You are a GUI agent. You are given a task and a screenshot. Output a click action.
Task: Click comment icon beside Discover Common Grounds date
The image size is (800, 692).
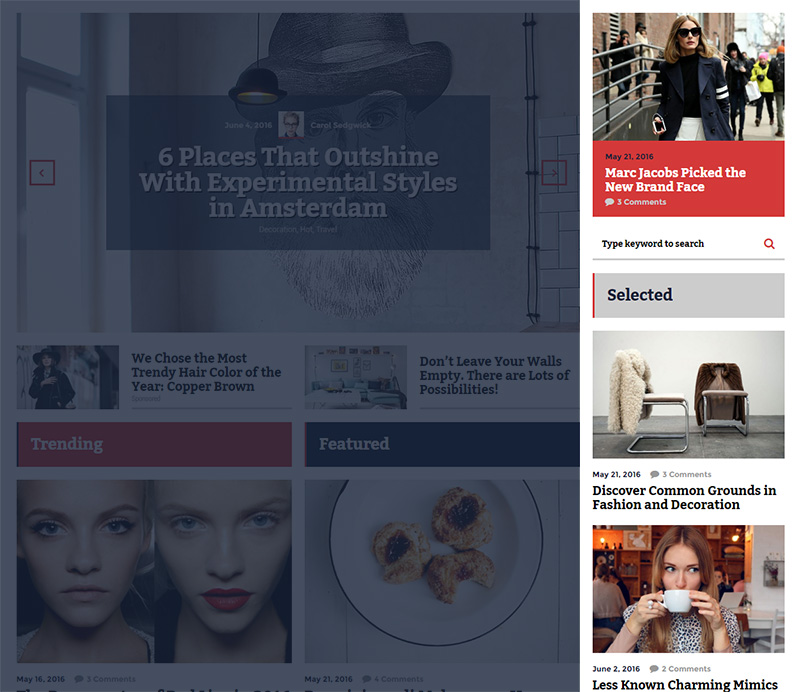click(x=655, y=475)
